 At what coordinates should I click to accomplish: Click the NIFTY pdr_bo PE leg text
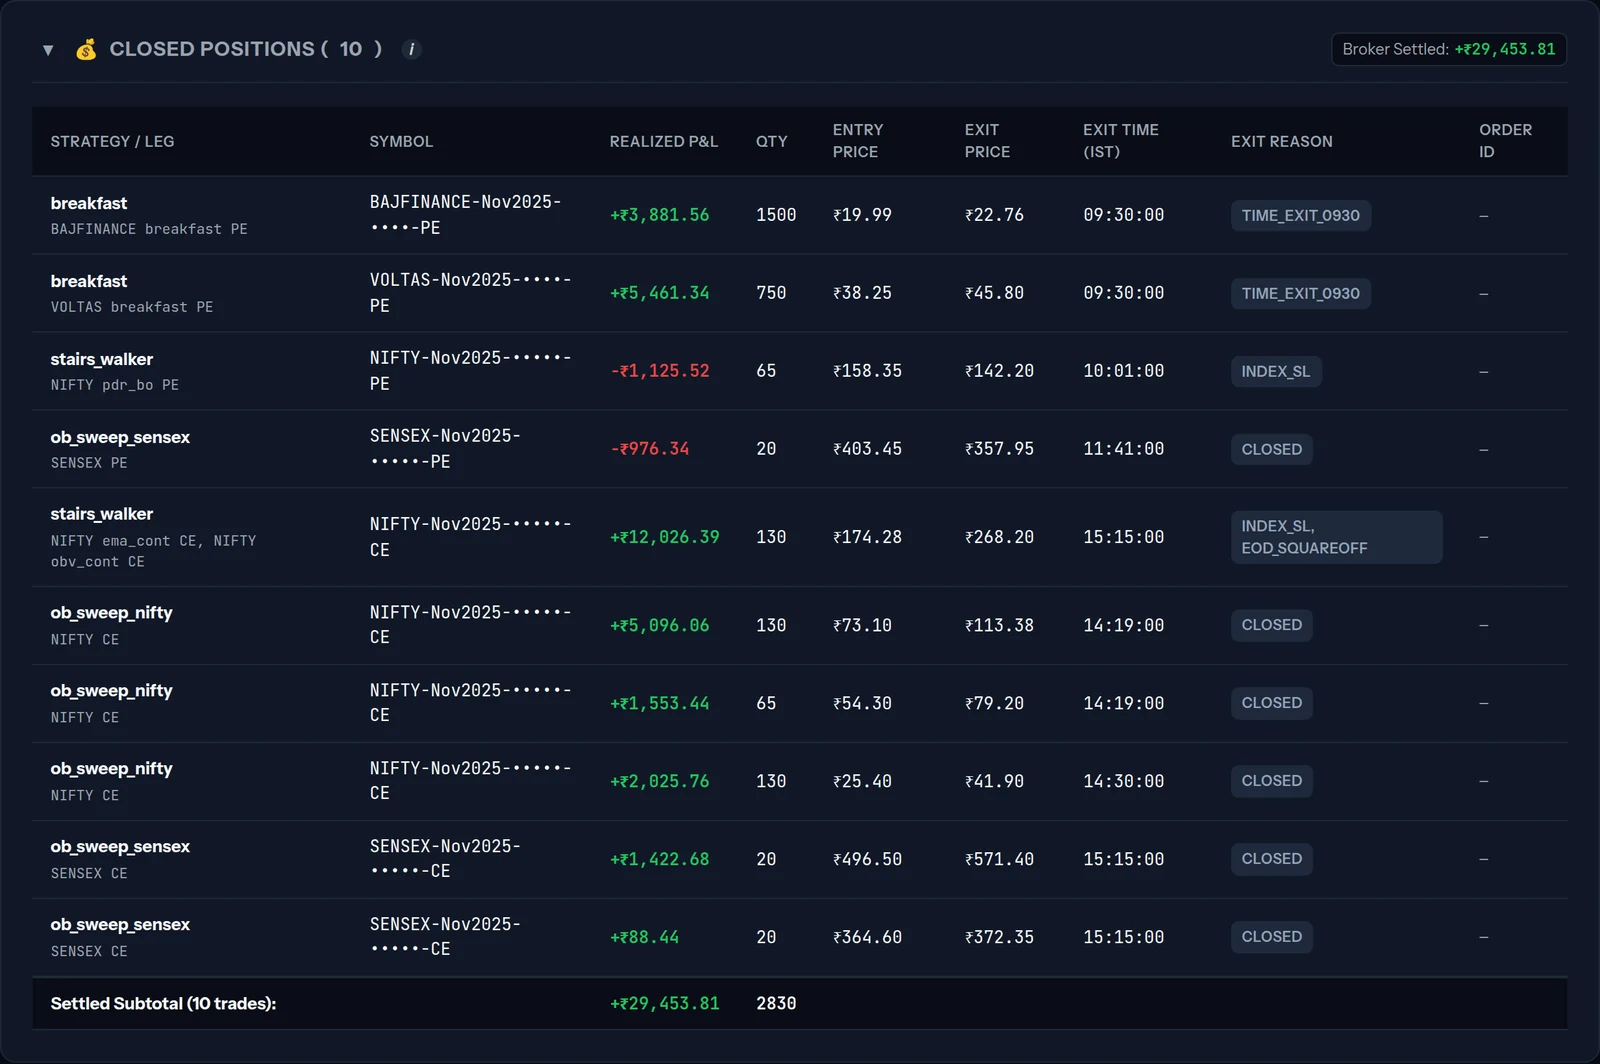pyautogui.click(x=115, y=385)
